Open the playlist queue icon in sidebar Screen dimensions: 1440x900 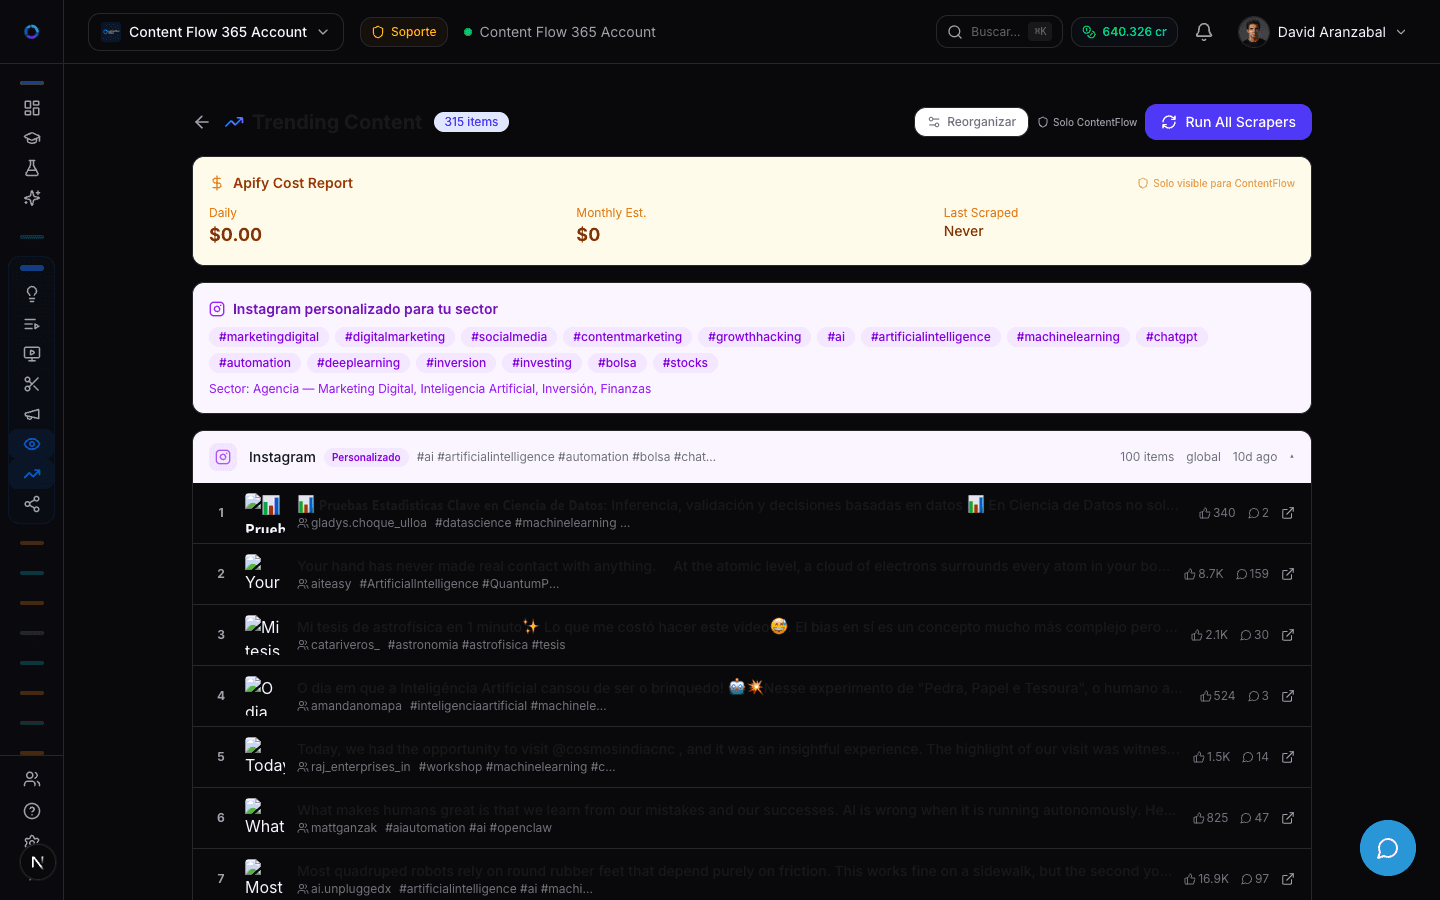(x=32, y=324)
